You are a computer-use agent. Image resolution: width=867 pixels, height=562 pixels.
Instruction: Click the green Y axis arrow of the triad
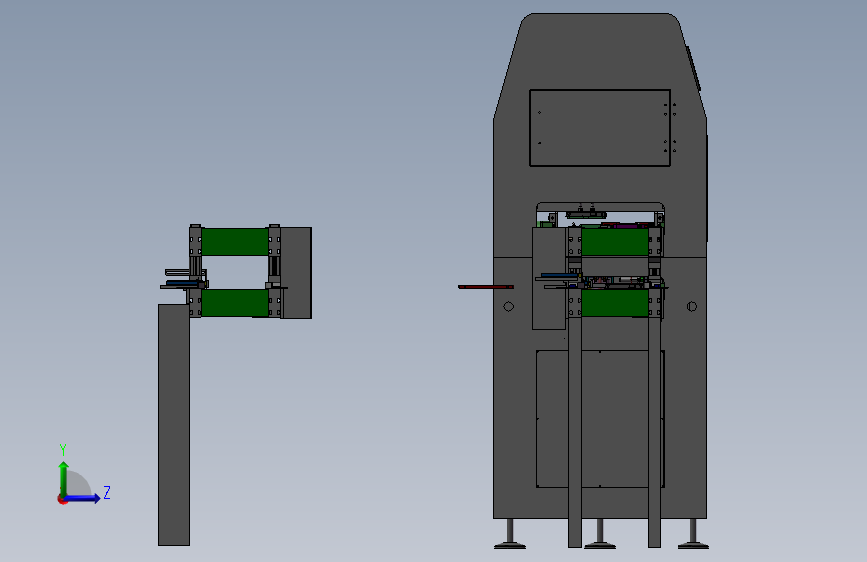(64, 479)
